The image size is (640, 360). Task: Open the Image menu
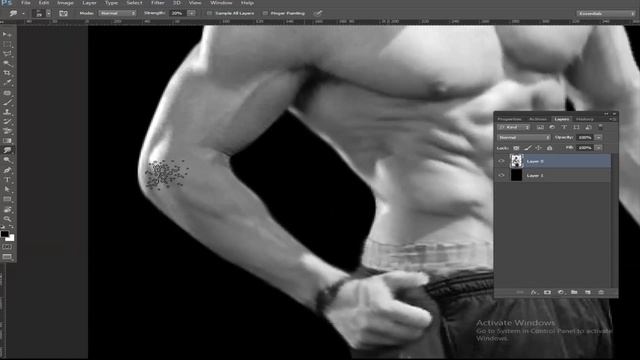pos(65,3)
